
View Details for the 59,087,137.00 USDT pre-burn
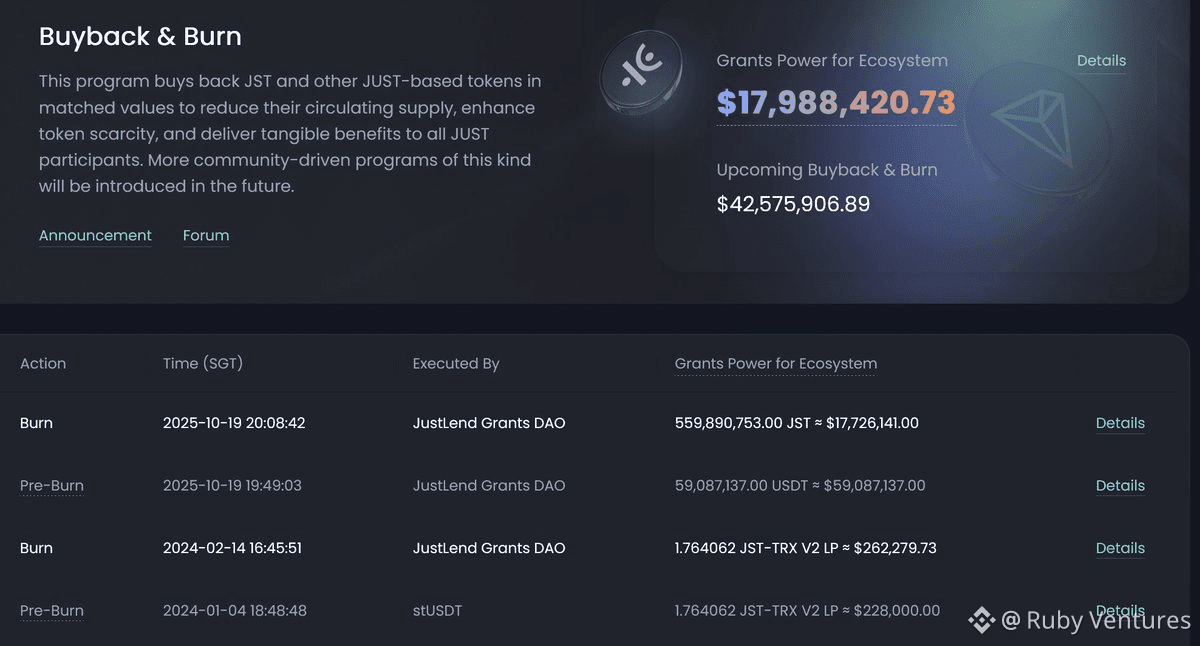point(1120,486)
